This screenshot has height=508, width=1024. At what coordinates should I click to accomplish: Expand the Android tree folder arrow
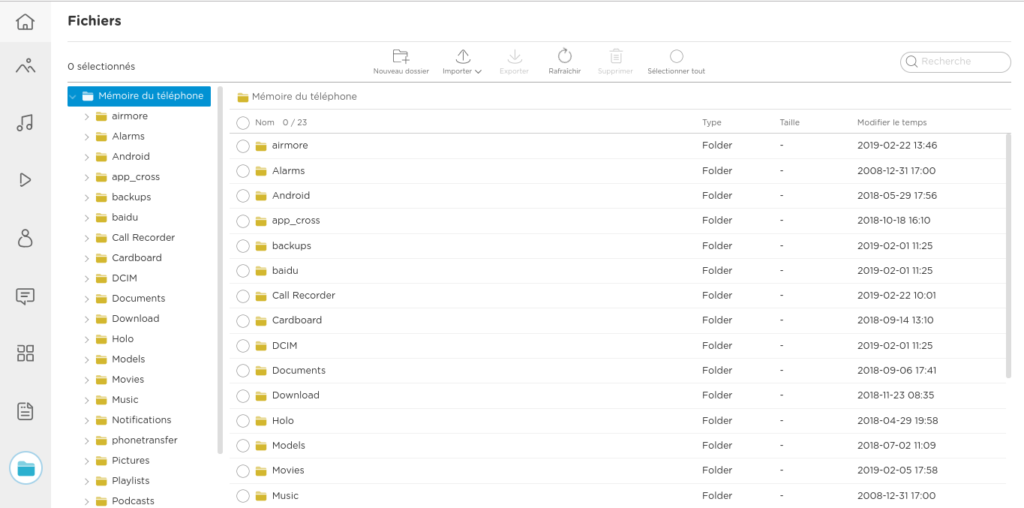click(86, 157)
